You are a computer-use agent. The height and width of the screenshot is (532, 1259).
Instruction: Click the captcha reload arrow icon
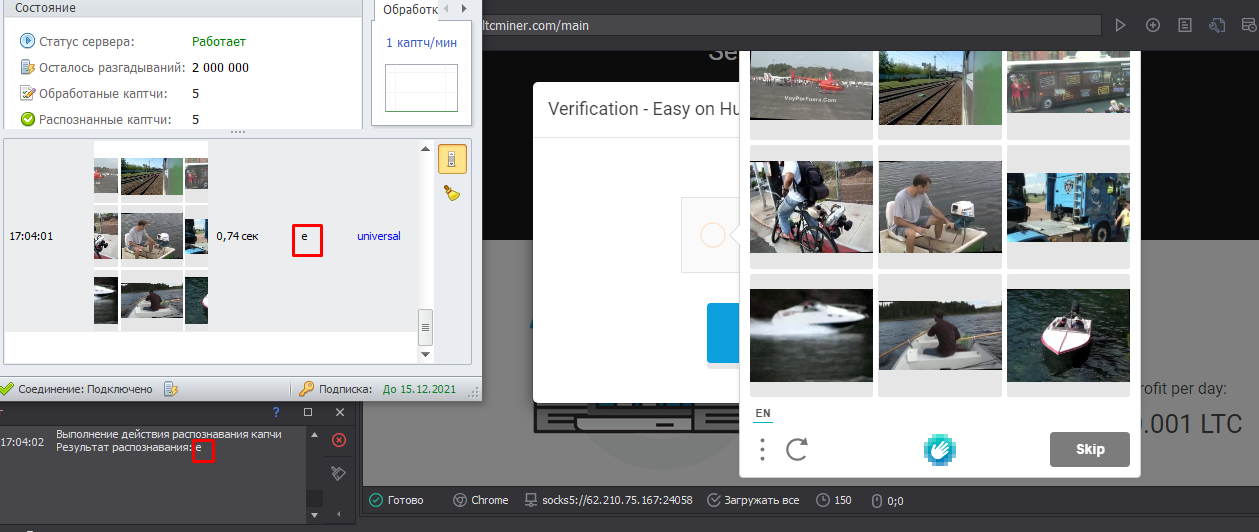(796, 450)
